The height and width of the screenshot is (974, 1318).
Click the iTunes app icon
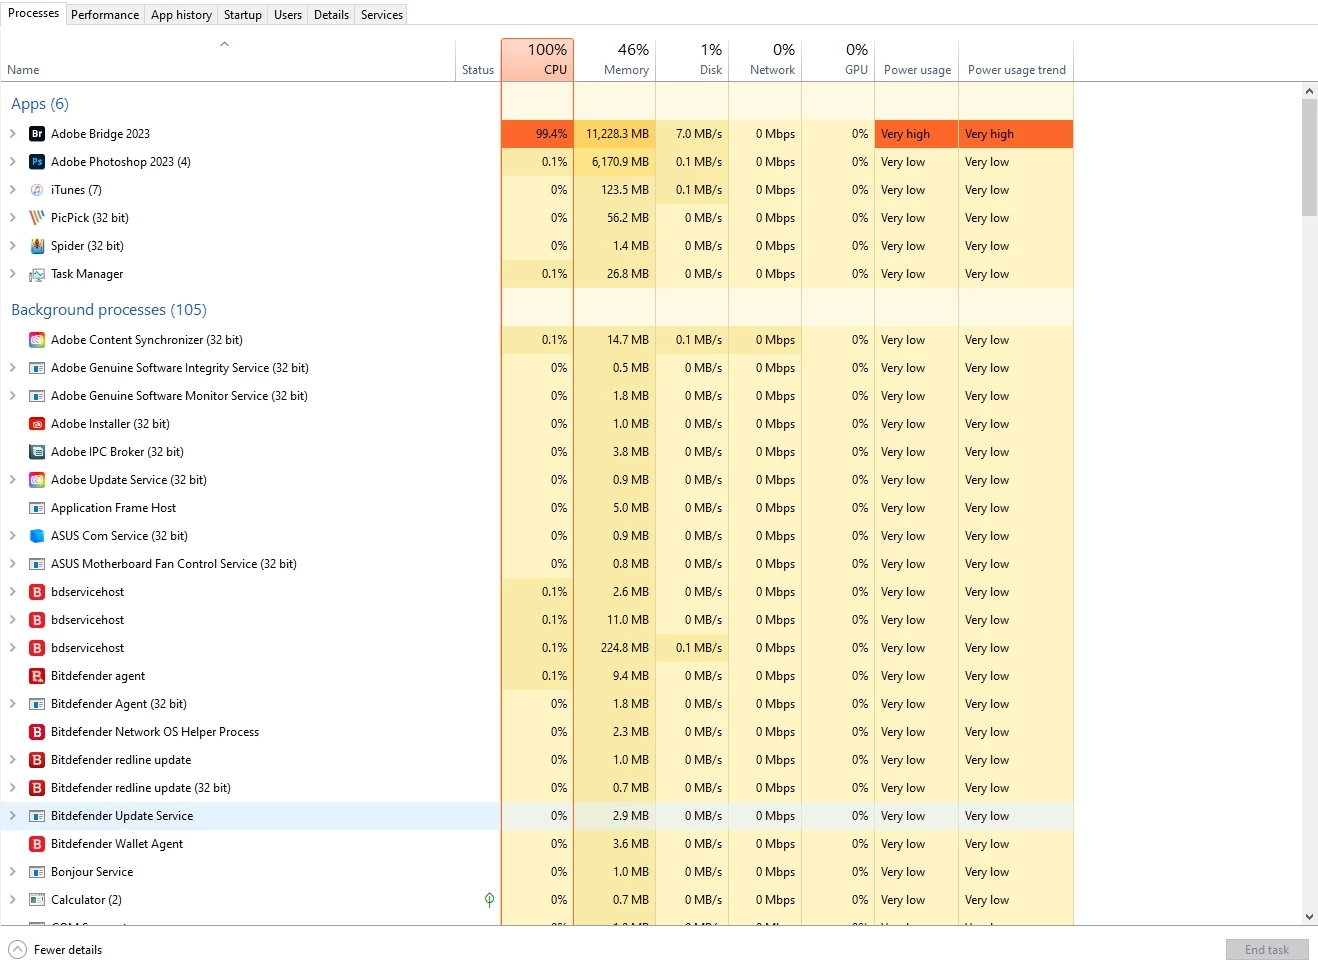click(x=37, y=190)
